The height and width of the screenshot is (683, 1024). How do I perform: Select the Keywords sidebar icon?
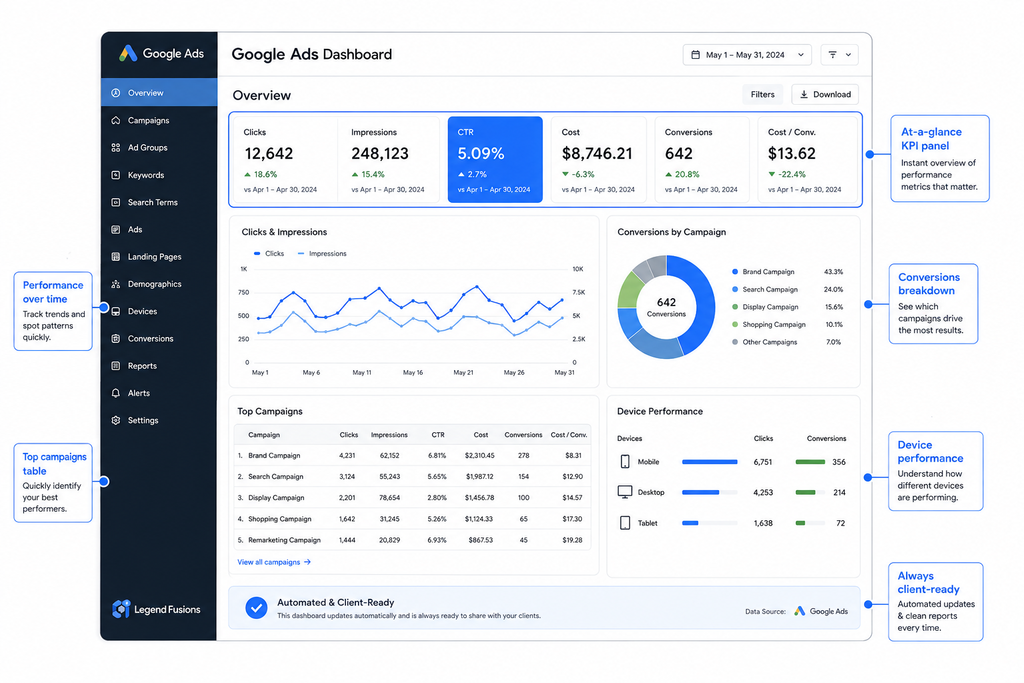116,175
